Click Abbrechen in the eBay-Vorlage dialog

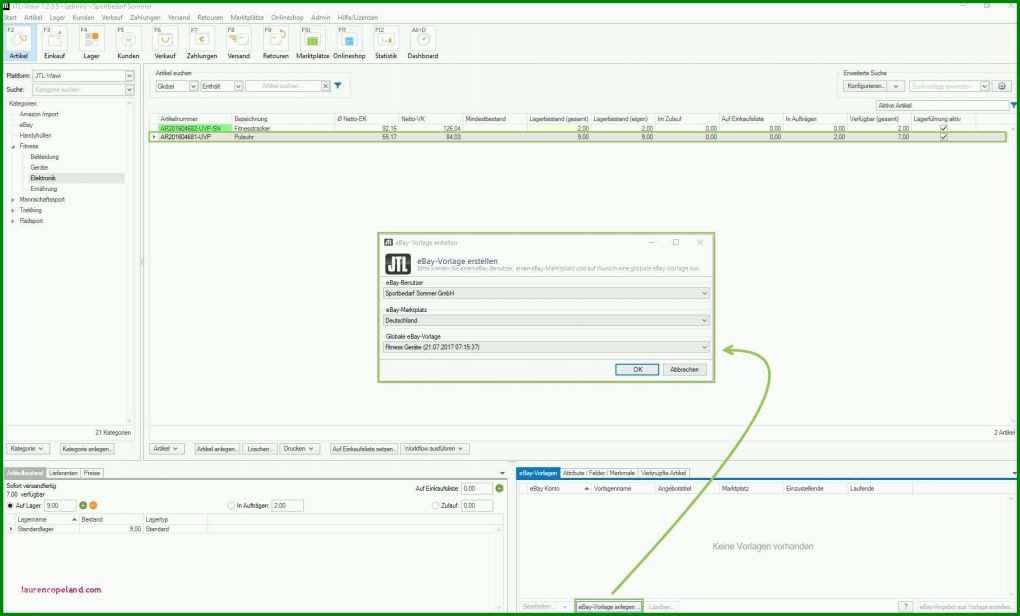click(x=684, y=369)
